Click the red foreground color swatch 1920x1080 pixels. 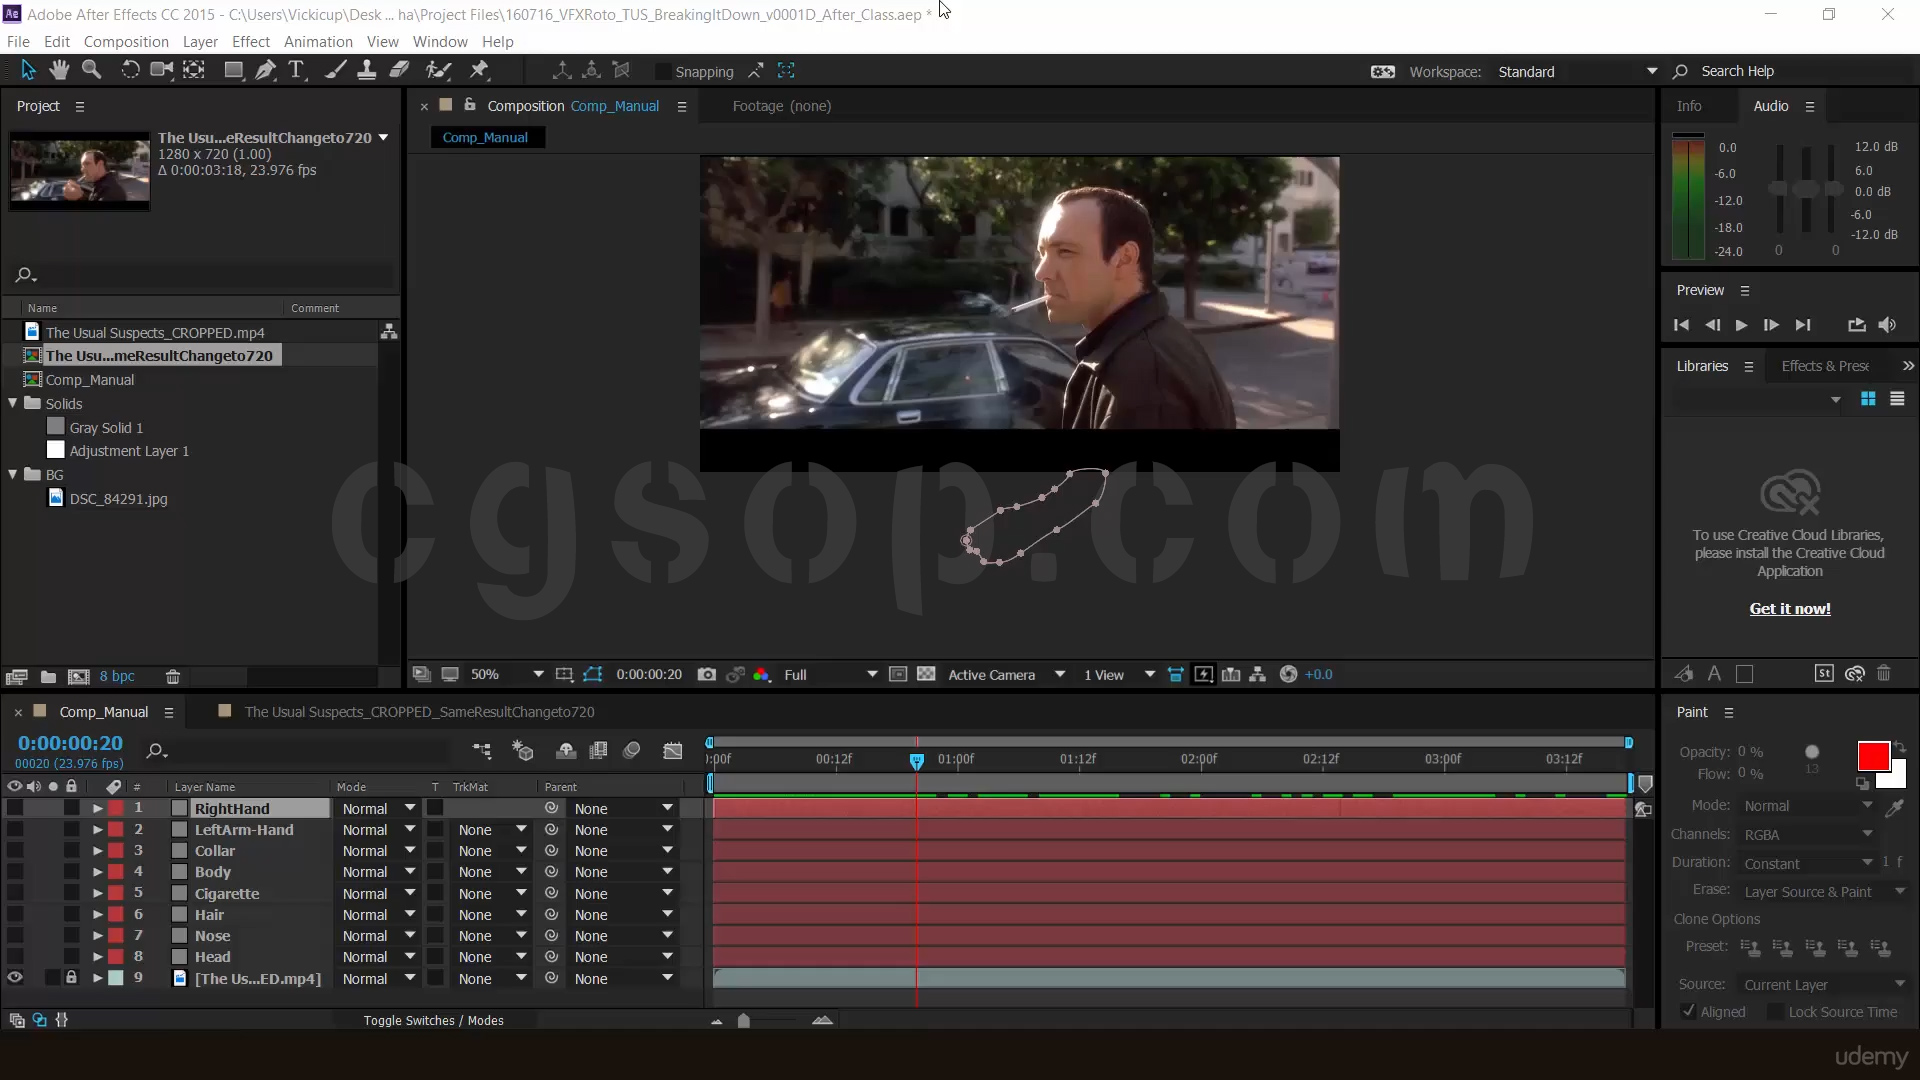1872,756
